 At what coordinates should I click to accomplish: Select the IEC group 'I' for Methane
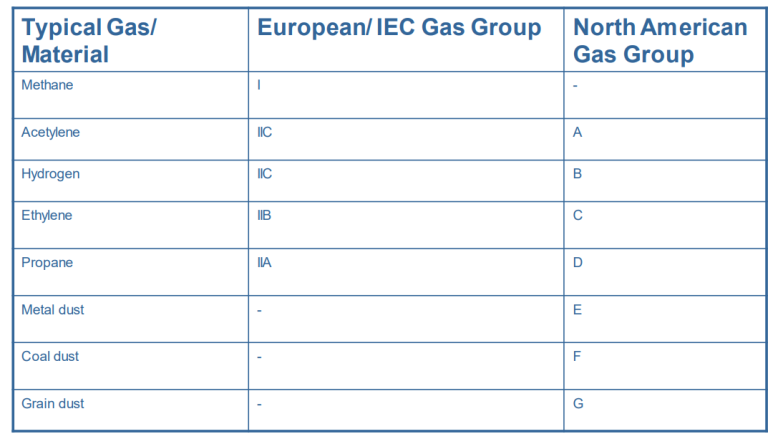click(x=259, y=85)
